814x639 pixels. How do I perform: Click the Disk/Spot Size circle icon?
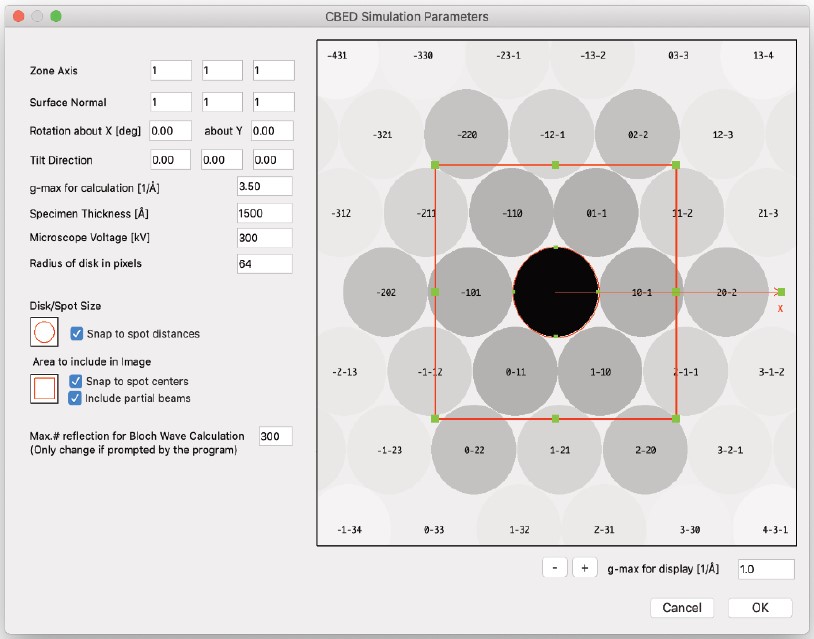point(44,333)
